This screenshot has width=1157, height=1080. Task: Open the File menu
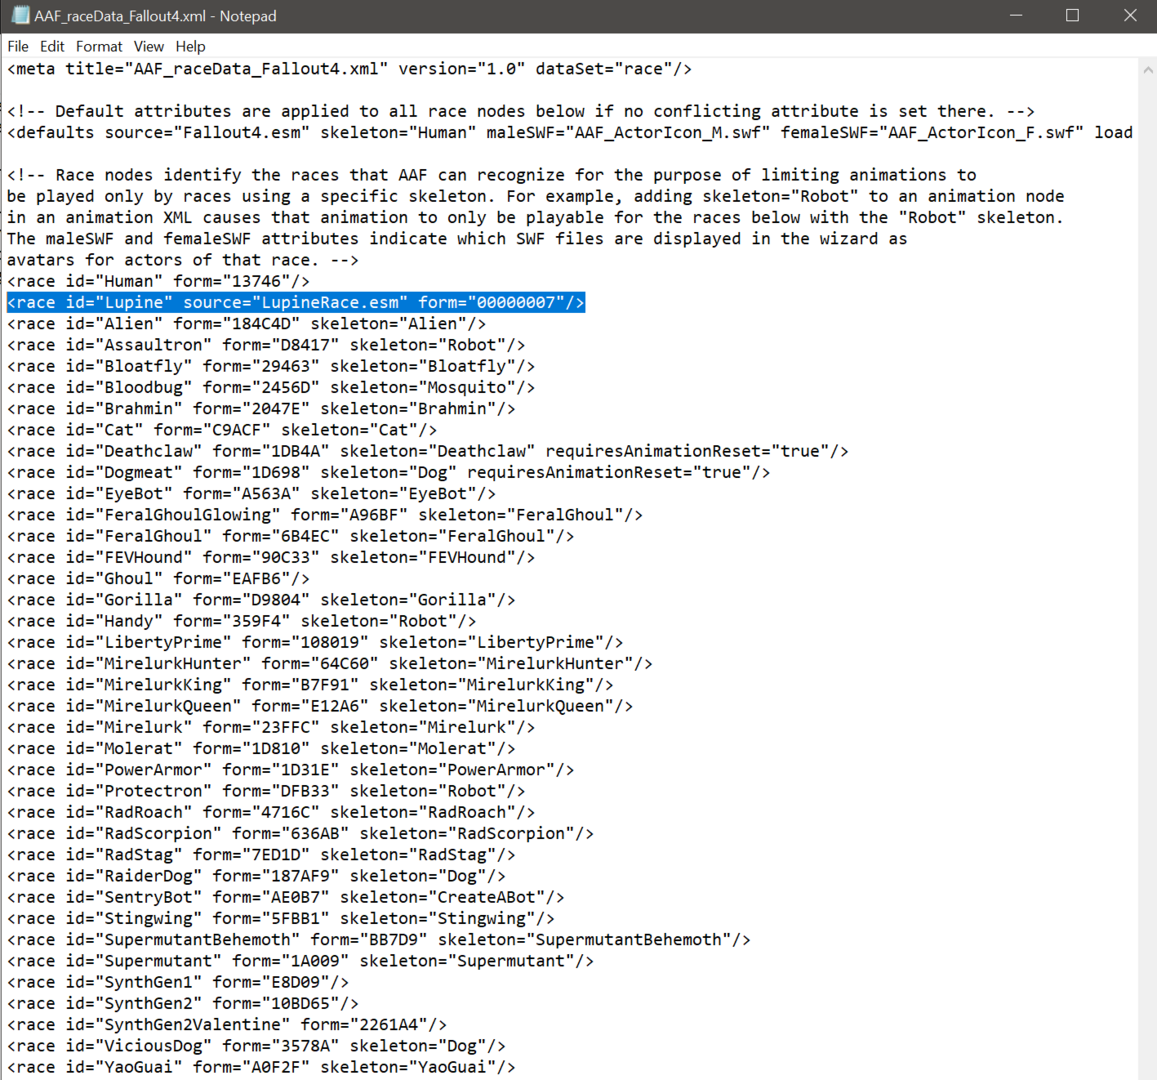pyautogui.click(x=18, y=46)
